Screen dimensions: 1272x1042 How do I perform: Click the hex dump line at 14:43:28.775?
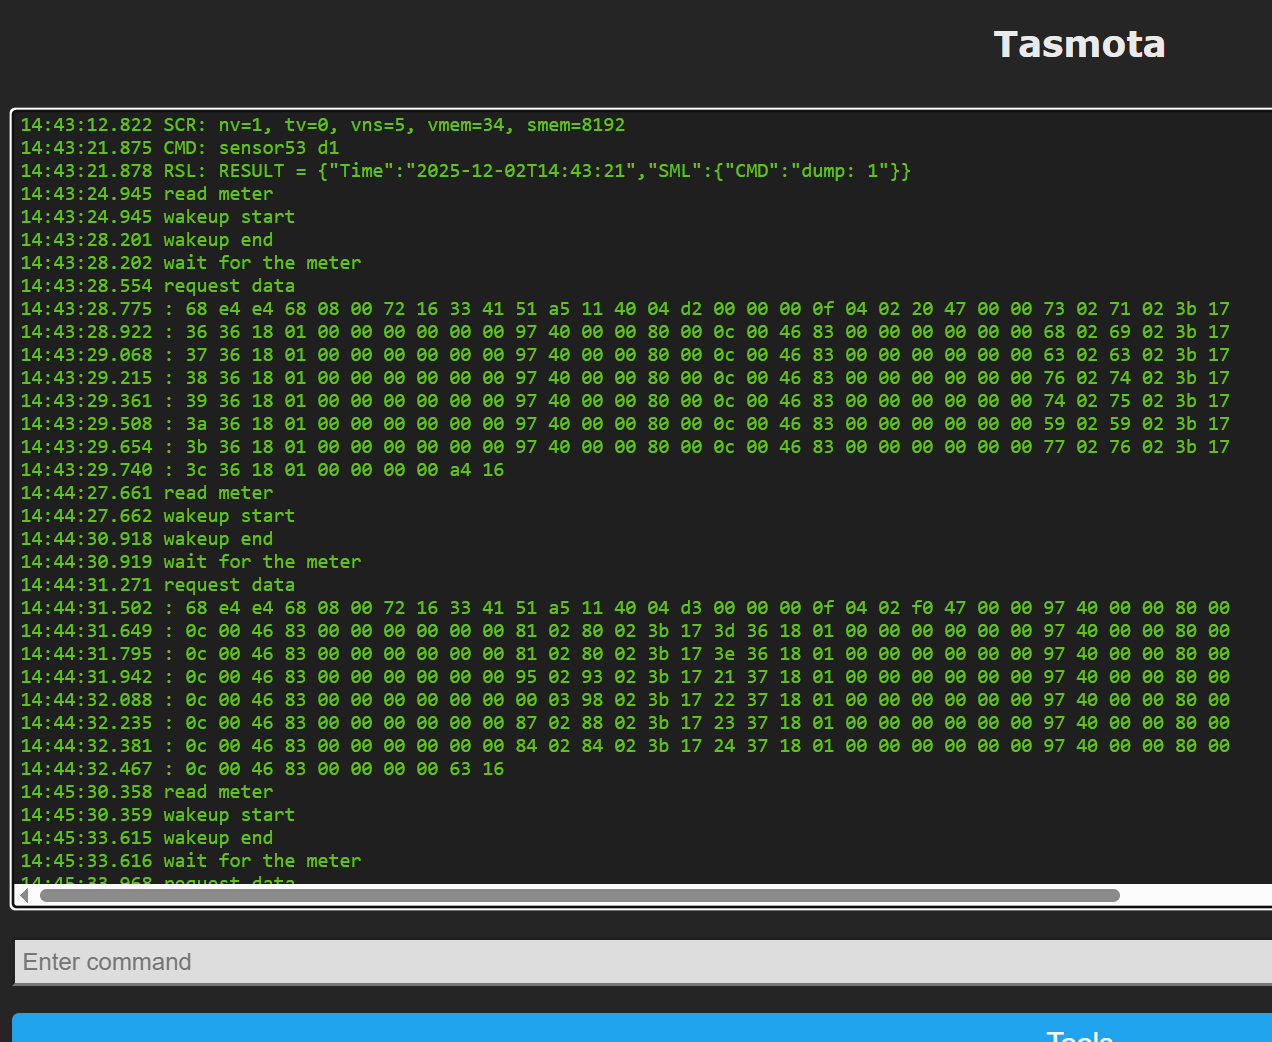click(625, 309)
